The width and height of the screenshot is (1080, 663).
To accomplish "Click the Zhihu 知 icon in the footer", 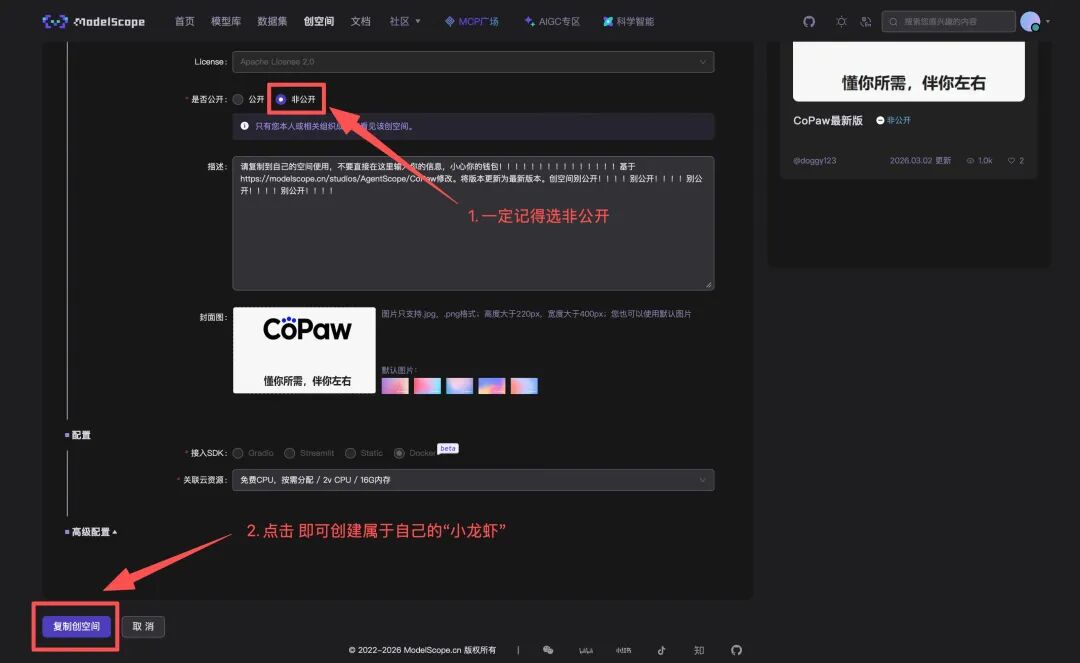I will pos(699,650).
